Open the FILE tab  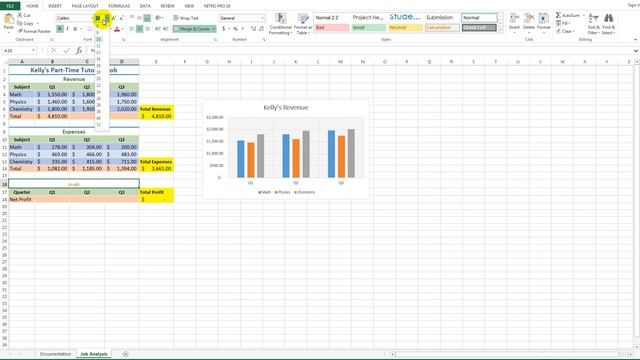[x=10, y=6]
